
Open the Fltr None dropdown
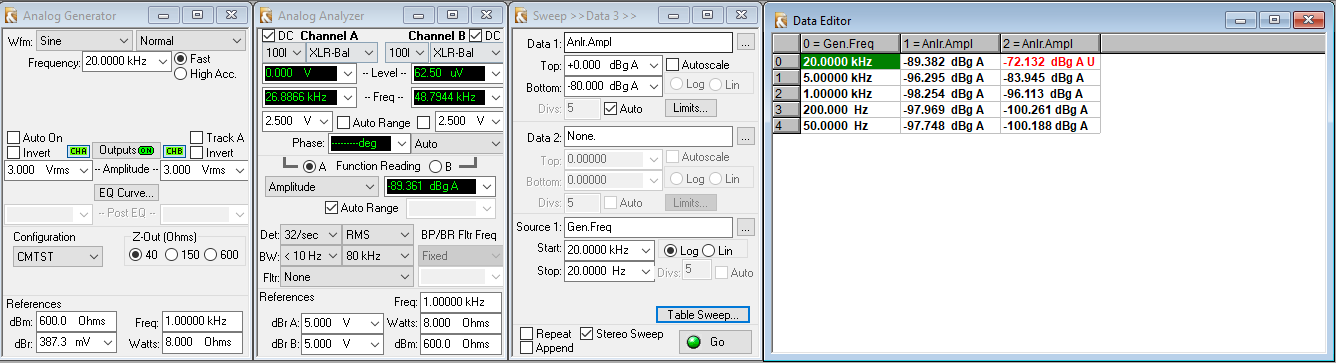pos(347,276)
